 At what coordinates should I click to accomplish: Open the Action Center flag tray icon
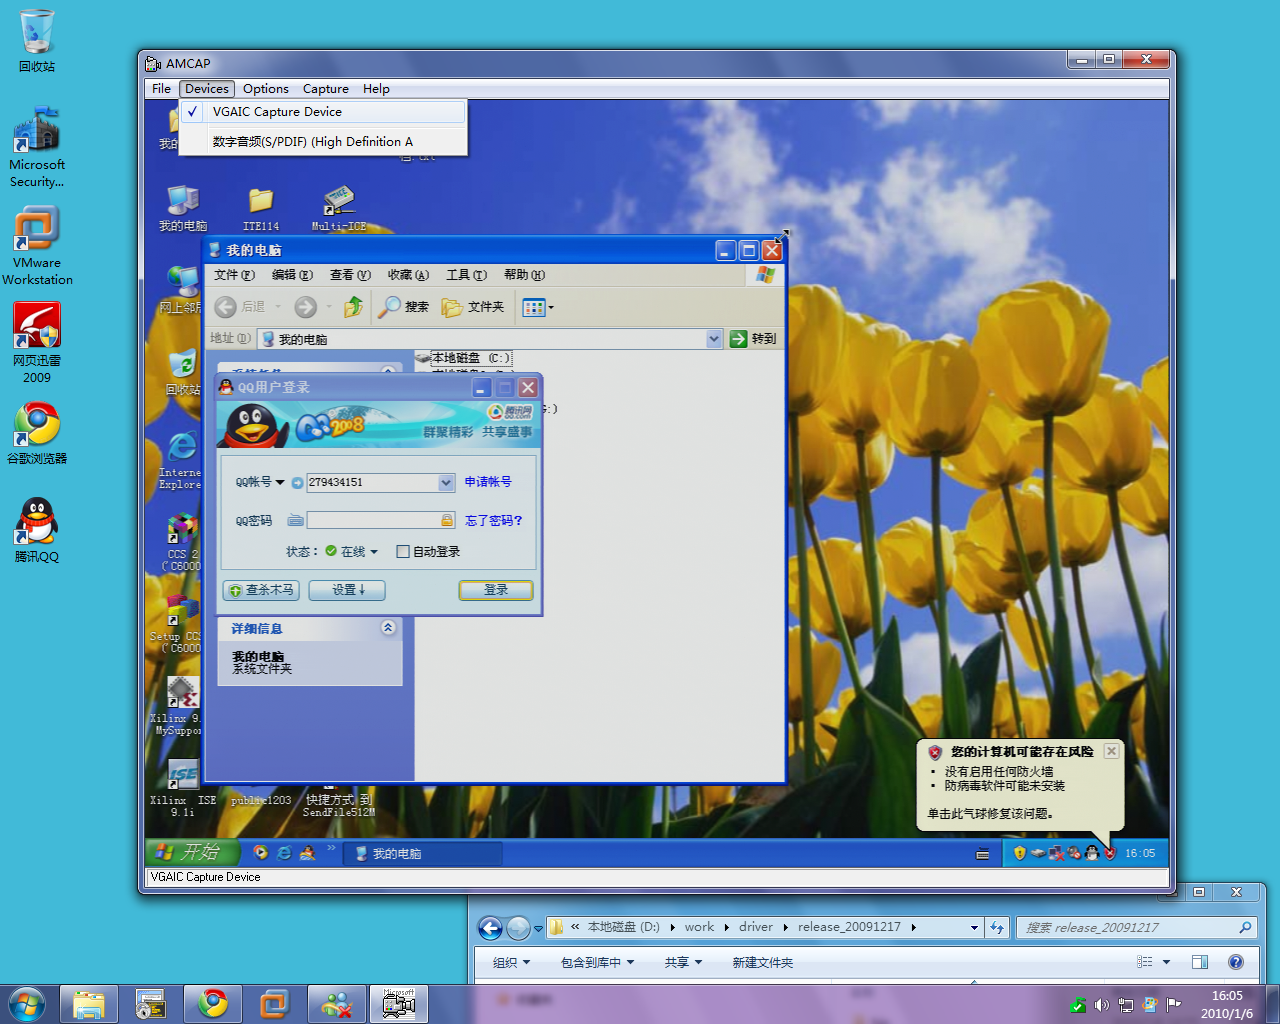point(1173,1004)
